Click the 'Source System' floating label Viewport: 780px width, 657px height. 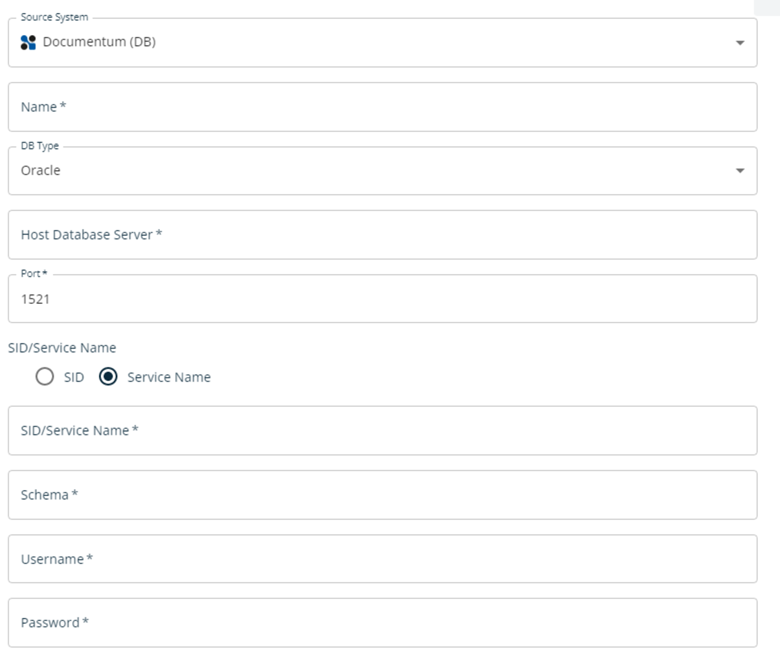[54, 18]
